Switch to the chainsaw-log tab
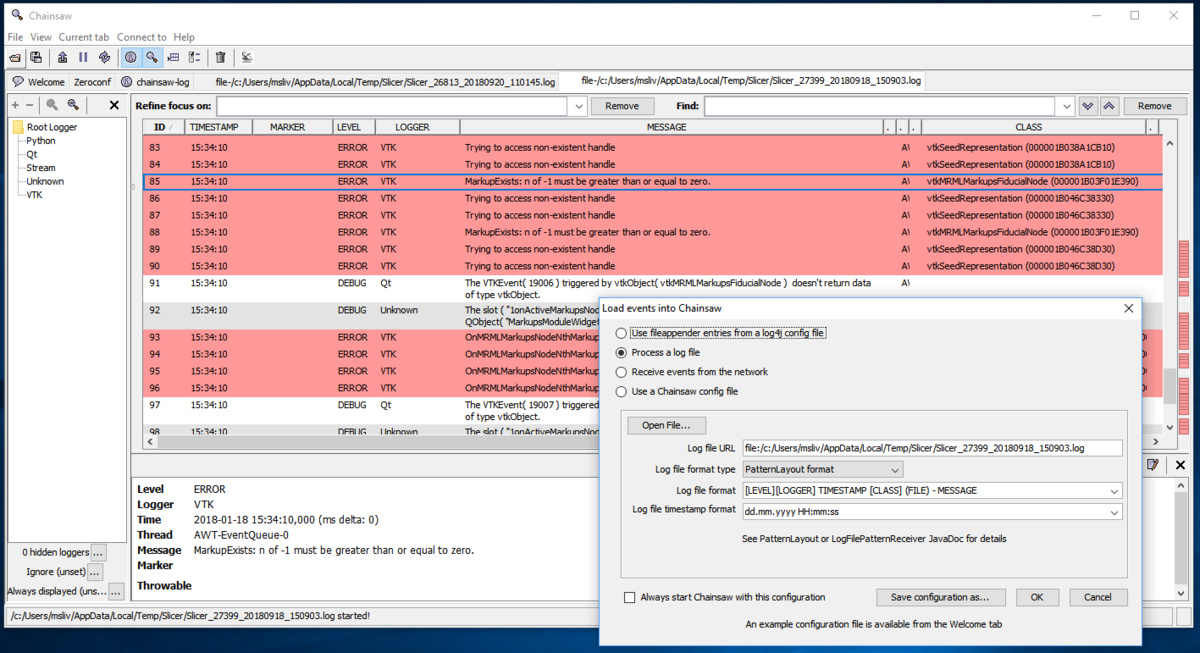 point(156,82)
